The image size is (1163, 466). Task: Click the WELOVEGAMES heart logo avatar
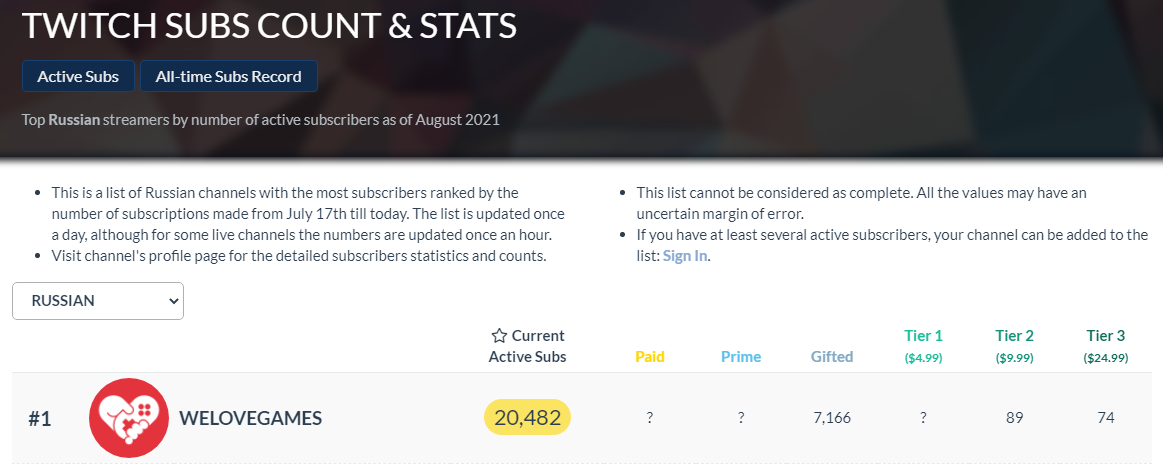[129, 418]
